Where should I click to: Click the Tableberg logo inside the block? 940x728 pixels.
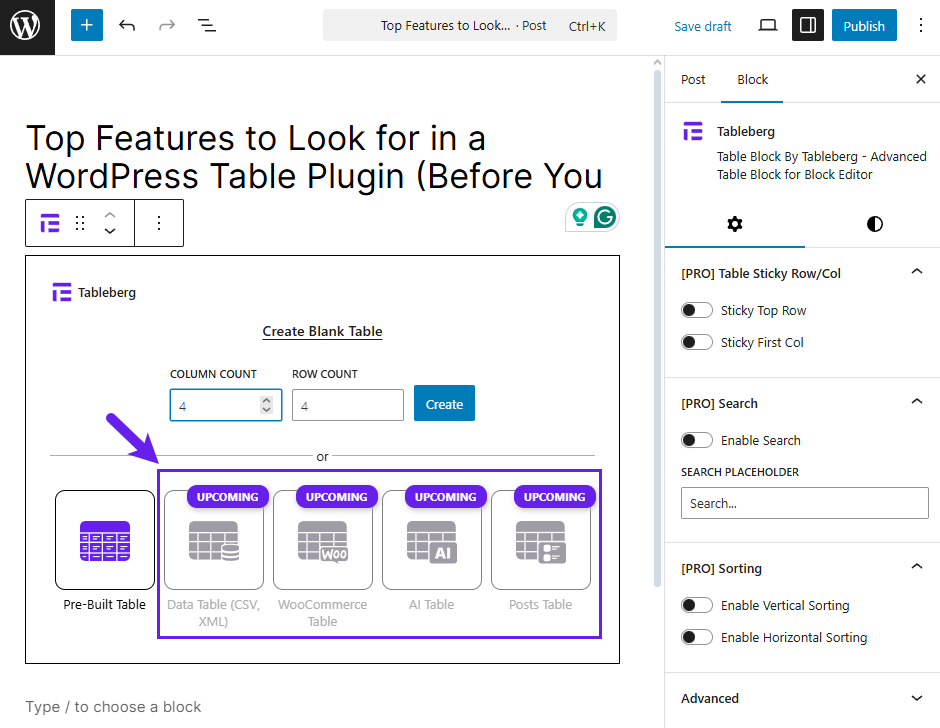coord(62,292)
